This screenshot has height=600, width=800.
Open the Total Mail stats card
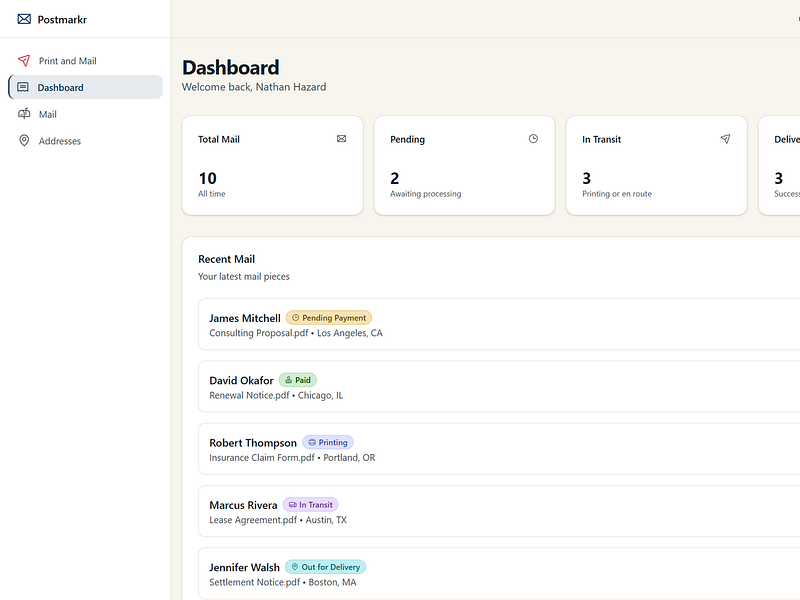[272, 165]
